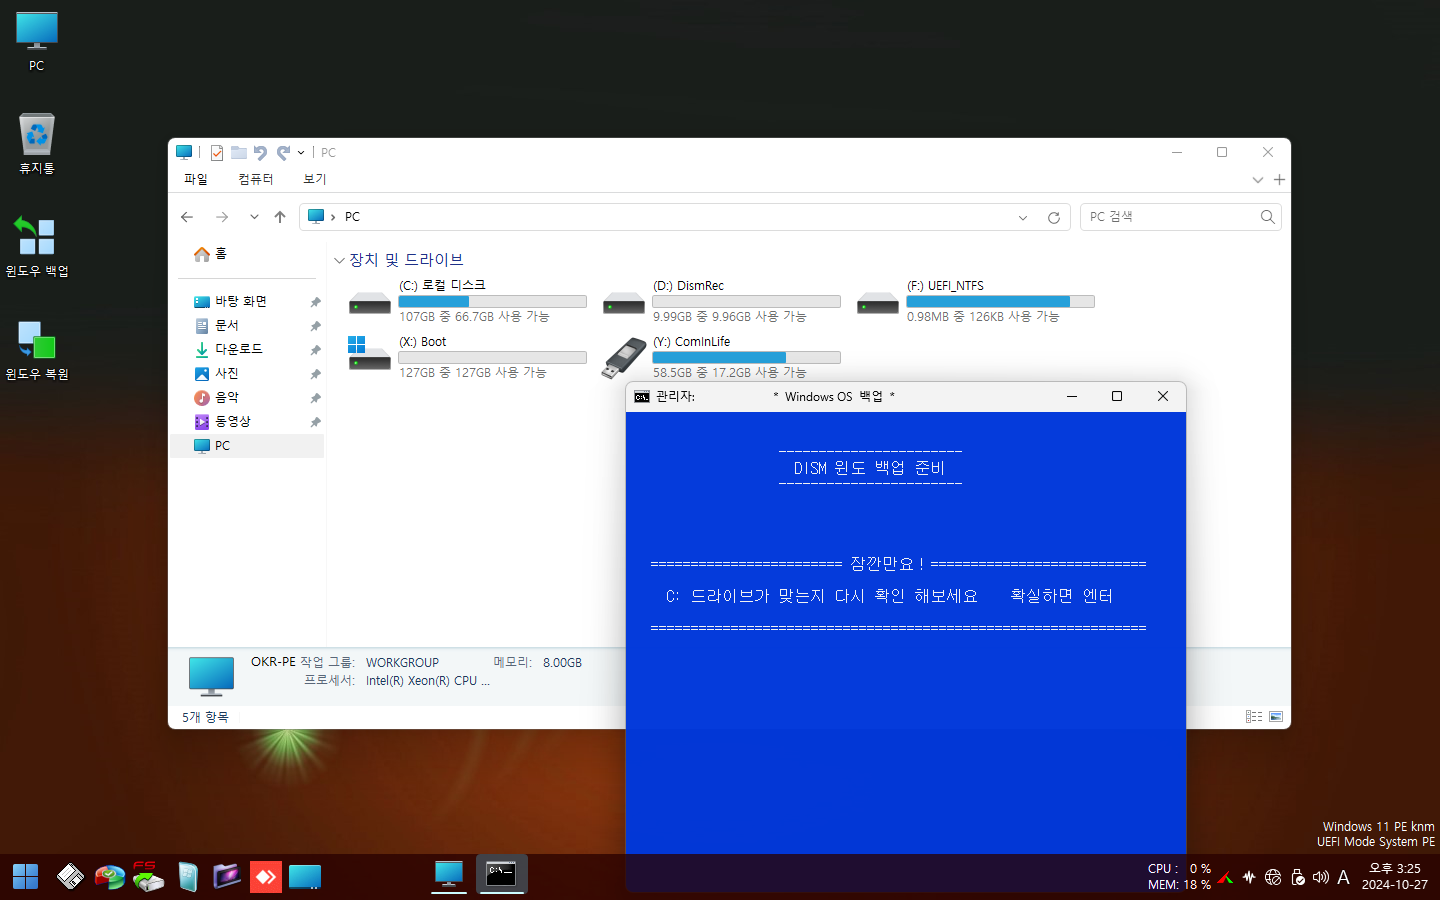Select the (Y:) ComInLife USB drive
This screenshot has height=900, width=1440.
click(721, 357)
